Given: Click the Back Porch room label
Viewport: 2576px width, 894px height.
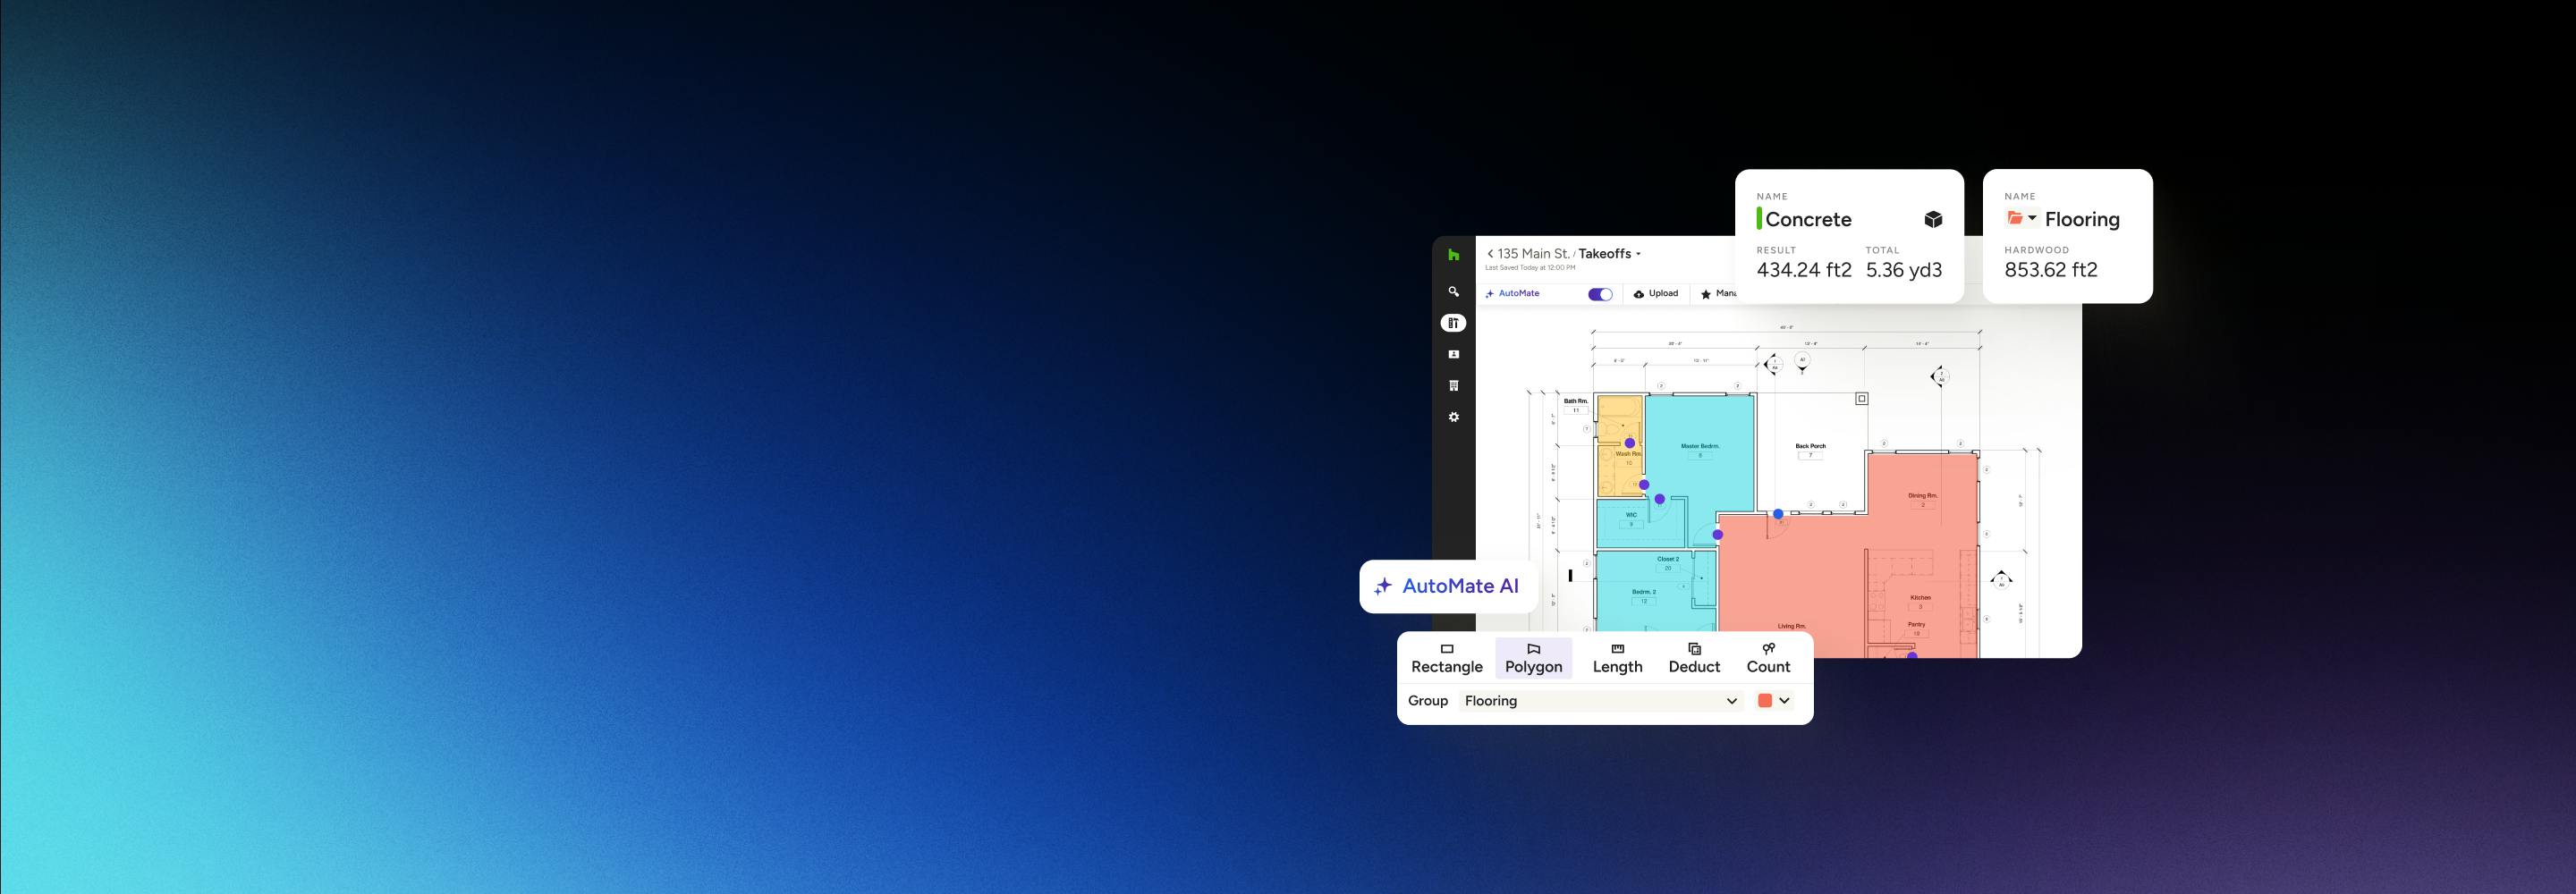Looking at the screenshot, I should (1810, 446).
